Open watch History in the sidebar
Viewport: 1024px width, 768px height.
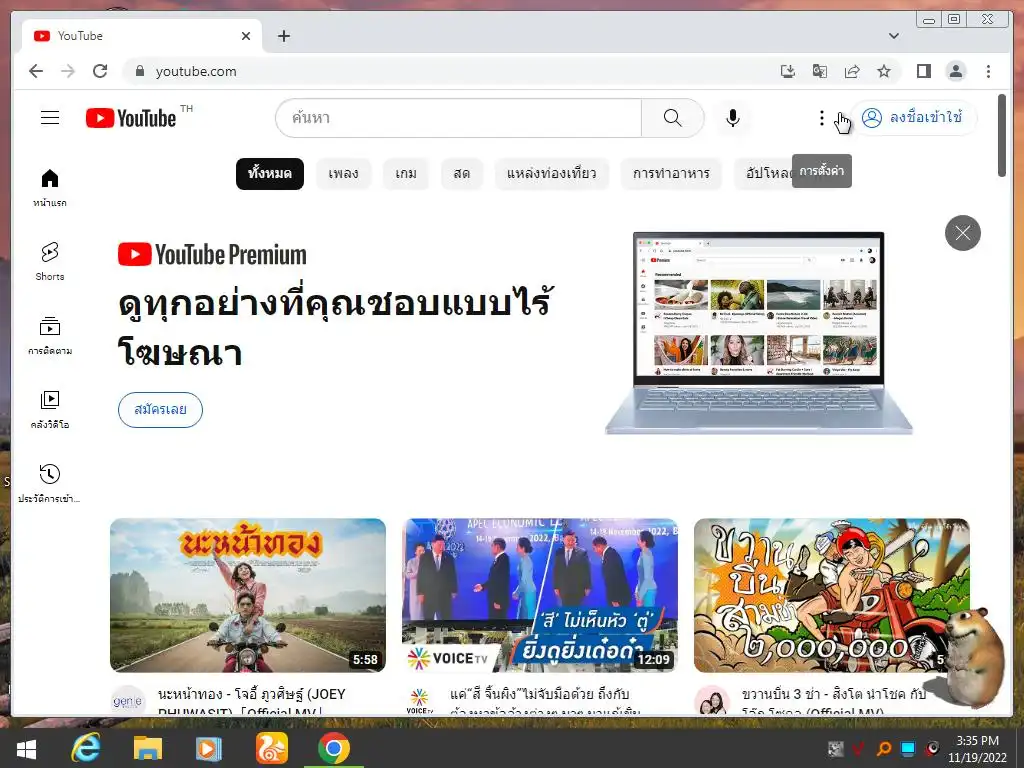click(50, 483)
